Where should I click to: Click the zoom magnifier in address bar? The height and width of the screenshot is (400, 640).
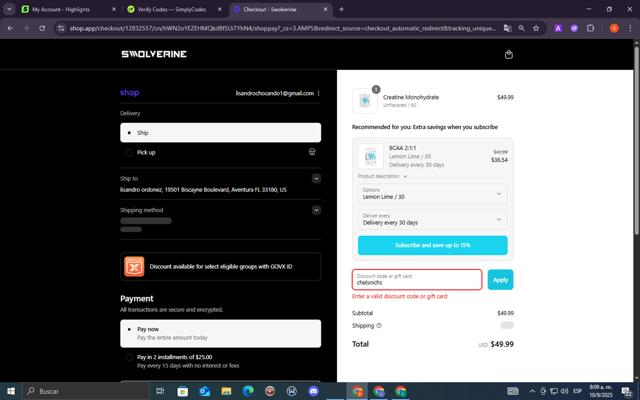tap(522, 28)
